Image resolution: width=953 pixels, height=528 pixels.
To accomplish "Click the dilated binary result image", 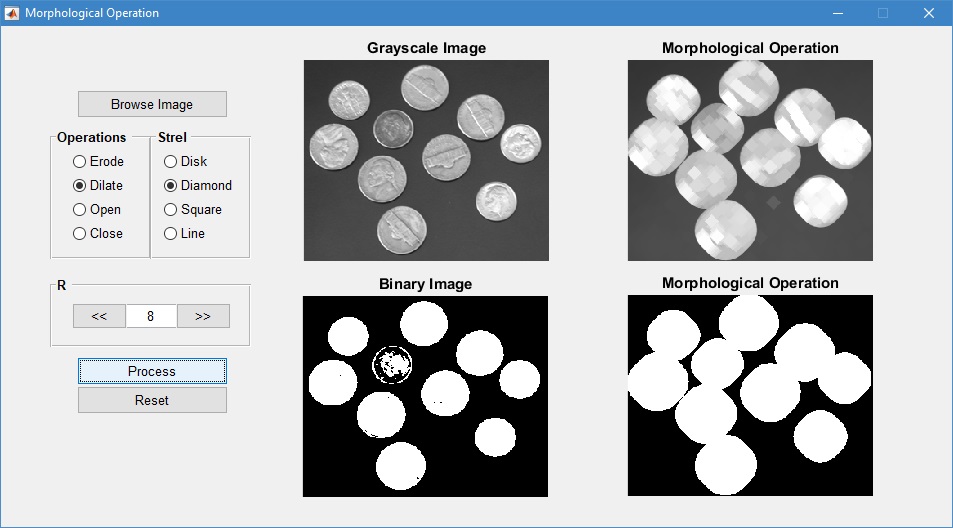I will (x=750, y=396).
